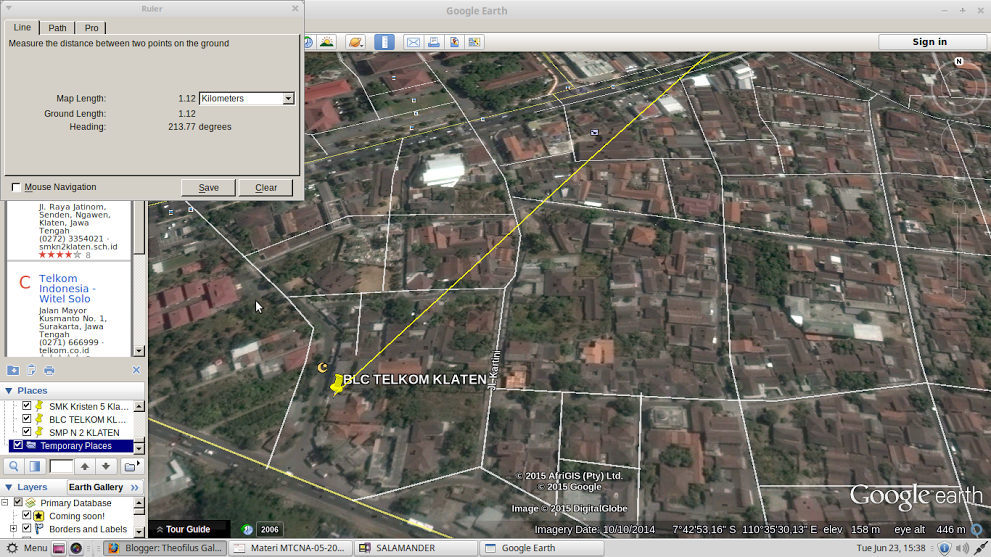Click the save image toolbar icon
Image resolution: width=991 pixels, height=557 pixels.
tap(454, 42)
